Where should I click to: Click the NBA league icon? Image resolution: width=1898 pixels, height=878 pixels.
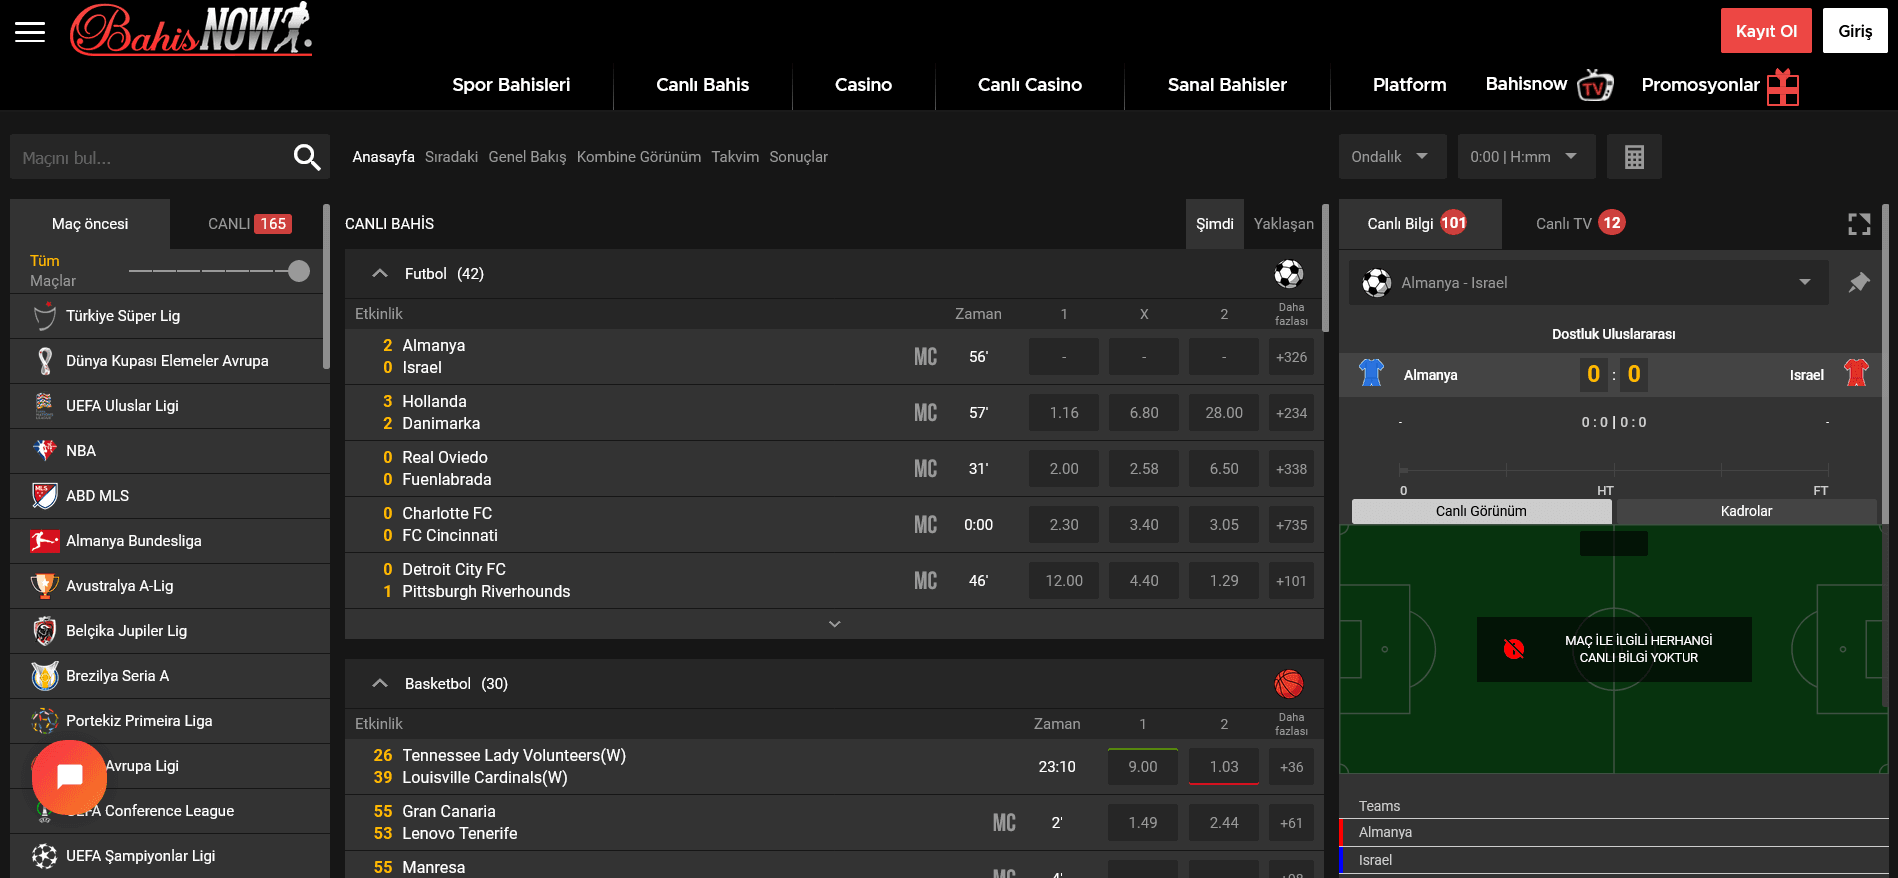click(45, 451)
